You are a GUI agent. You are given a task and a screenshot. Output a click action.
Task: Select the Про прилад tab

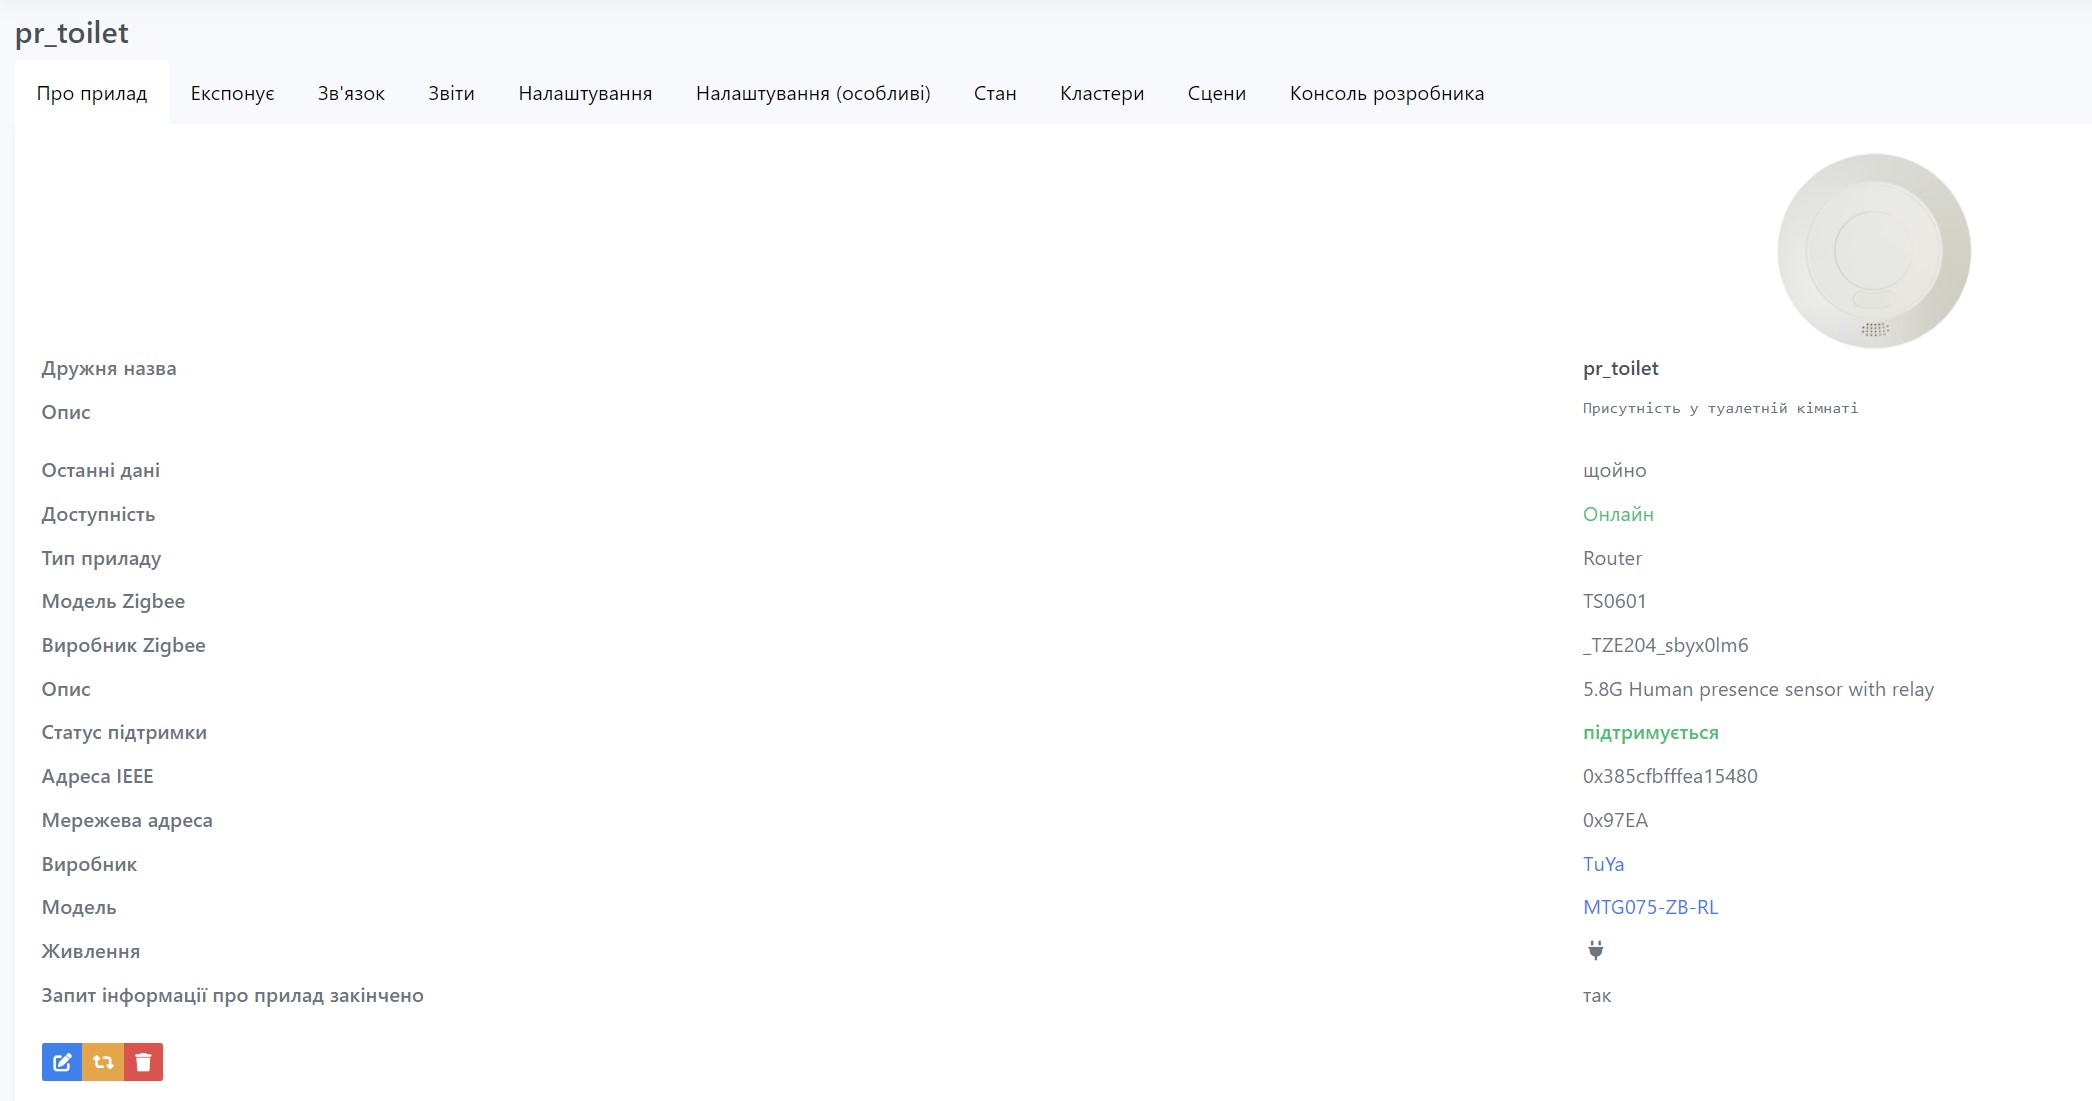92,93
